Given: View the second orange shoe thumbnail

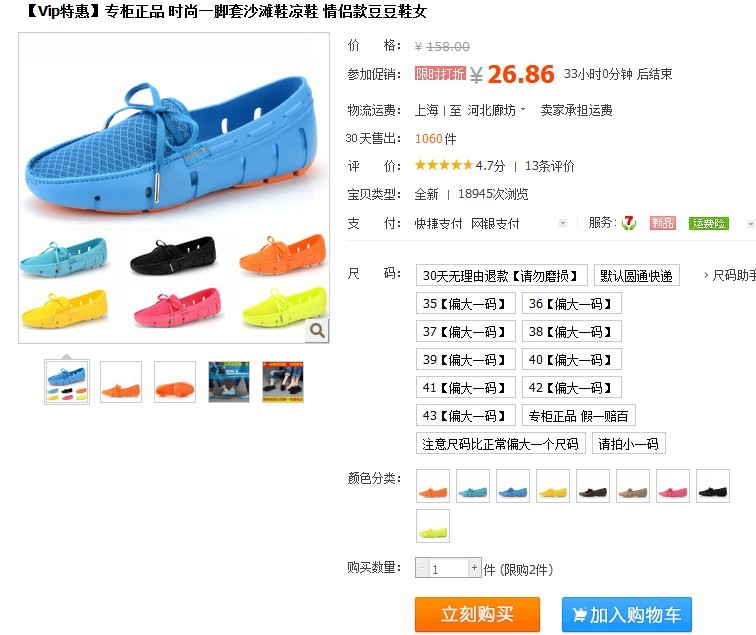Looking at the screenshot, I should (x=175, y=382).
